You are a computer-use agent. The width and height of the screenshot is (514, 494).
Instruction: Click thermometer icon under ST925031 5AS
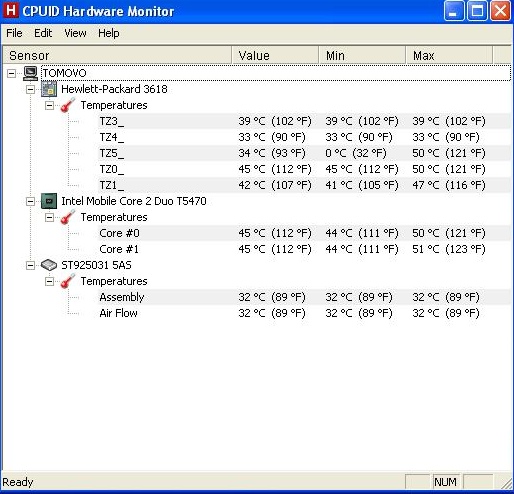(x=68, y=281)
